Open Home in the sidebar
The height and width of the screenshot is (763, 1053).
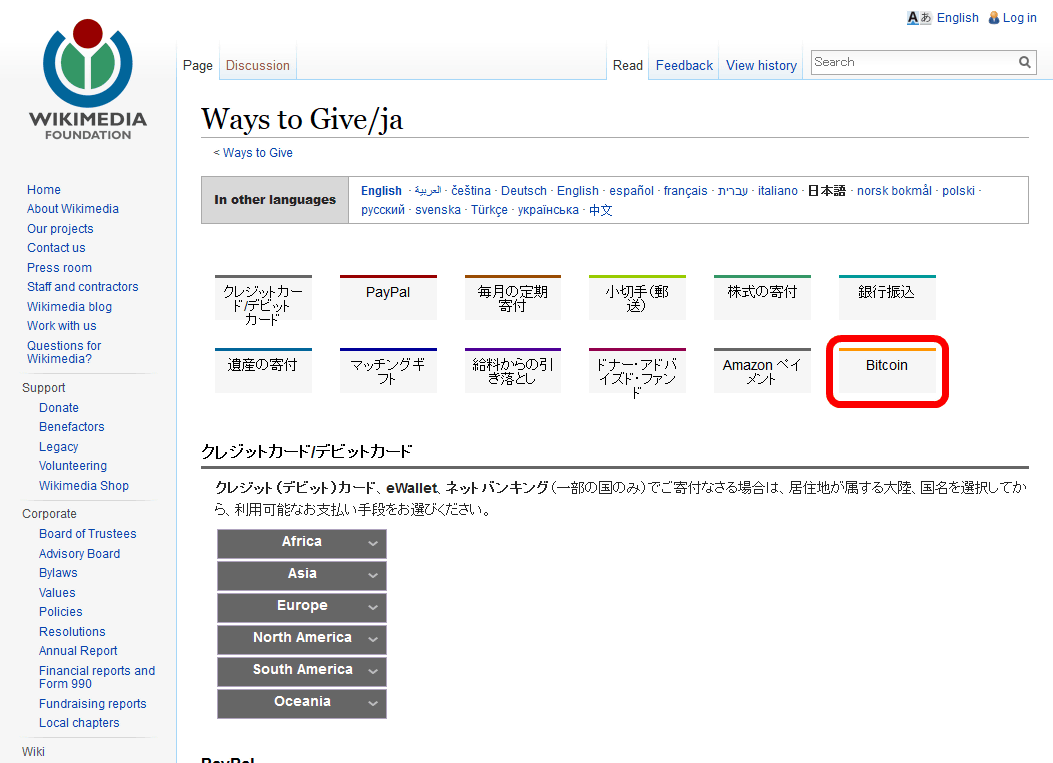pyautogui.click(x=44, y=190)
